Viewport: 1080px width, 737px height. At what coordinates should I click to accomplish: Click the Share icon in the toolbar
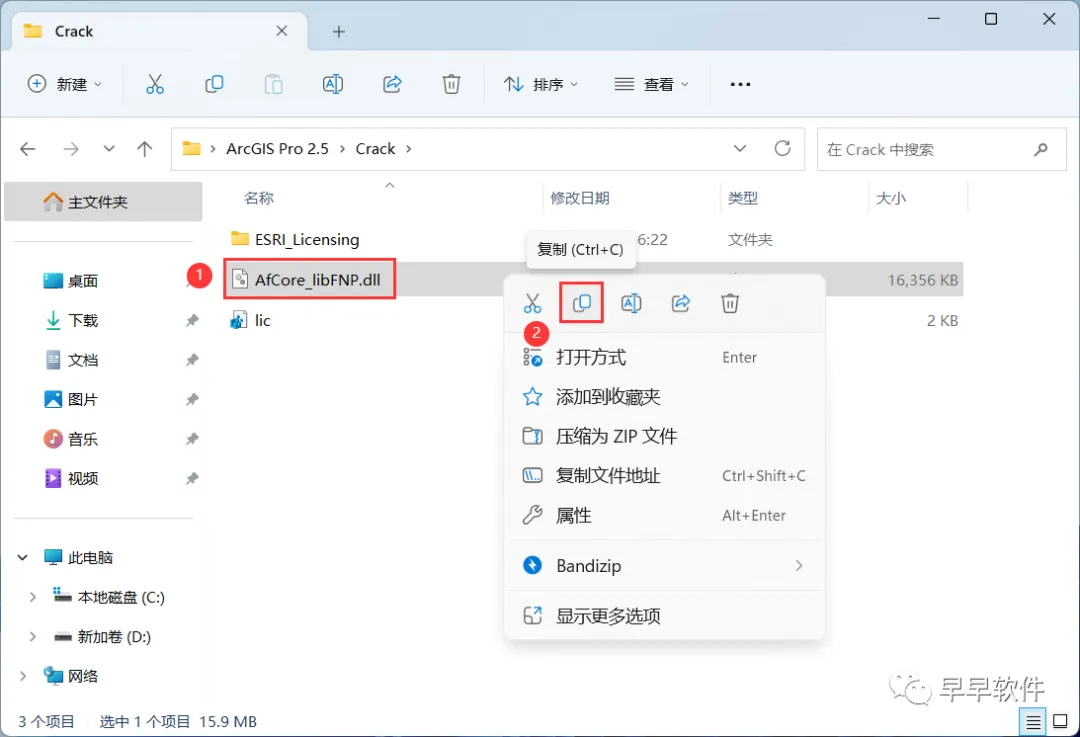pos(392,84)
